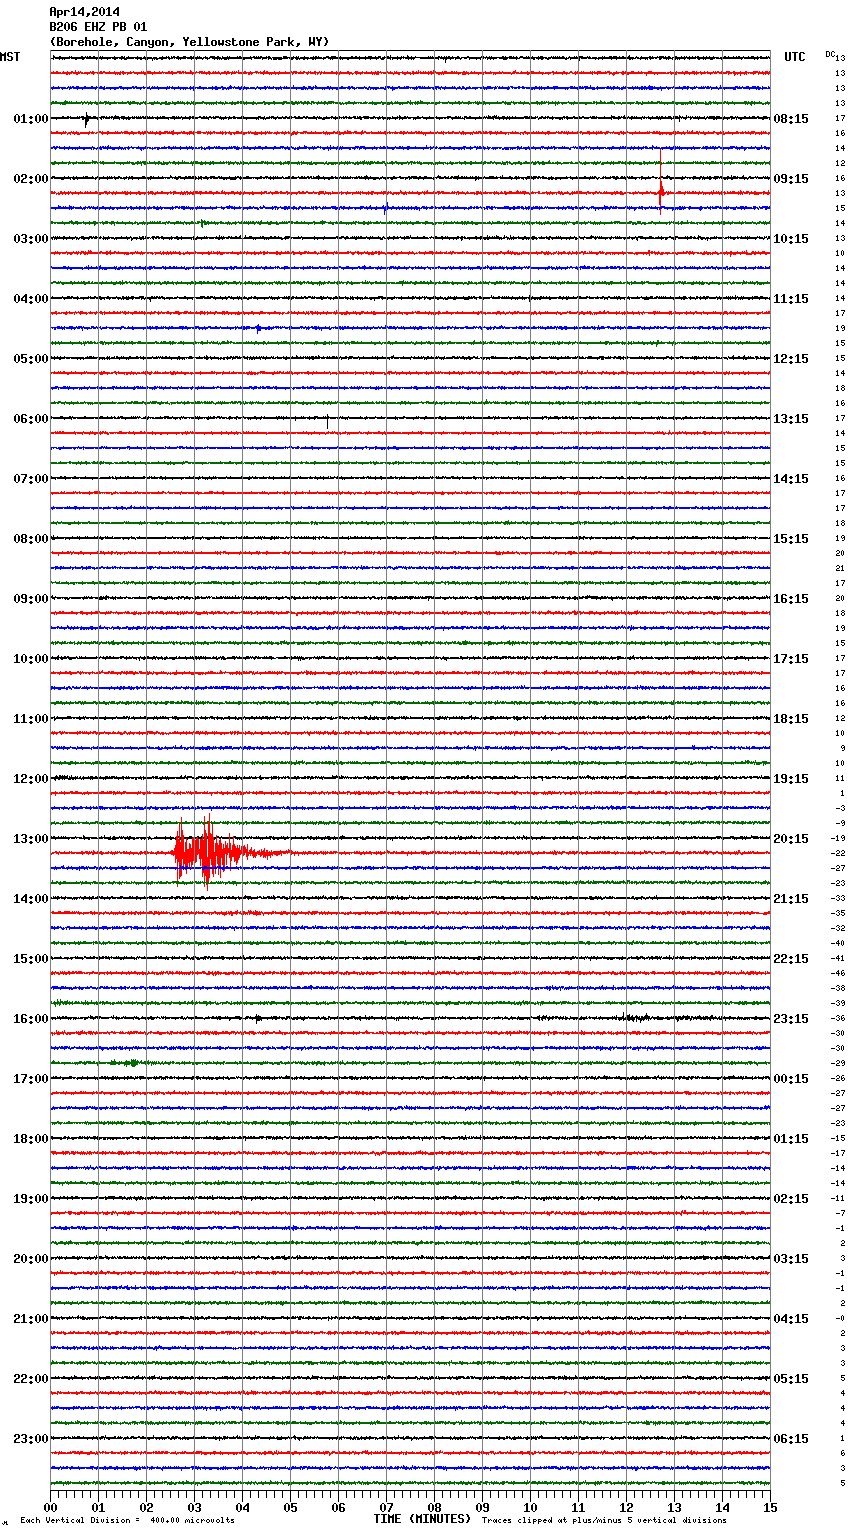The width and height of the screenshot is (850, 1534).
Task: Click the '08:15' UTC time label
Action: pos(791,119)
